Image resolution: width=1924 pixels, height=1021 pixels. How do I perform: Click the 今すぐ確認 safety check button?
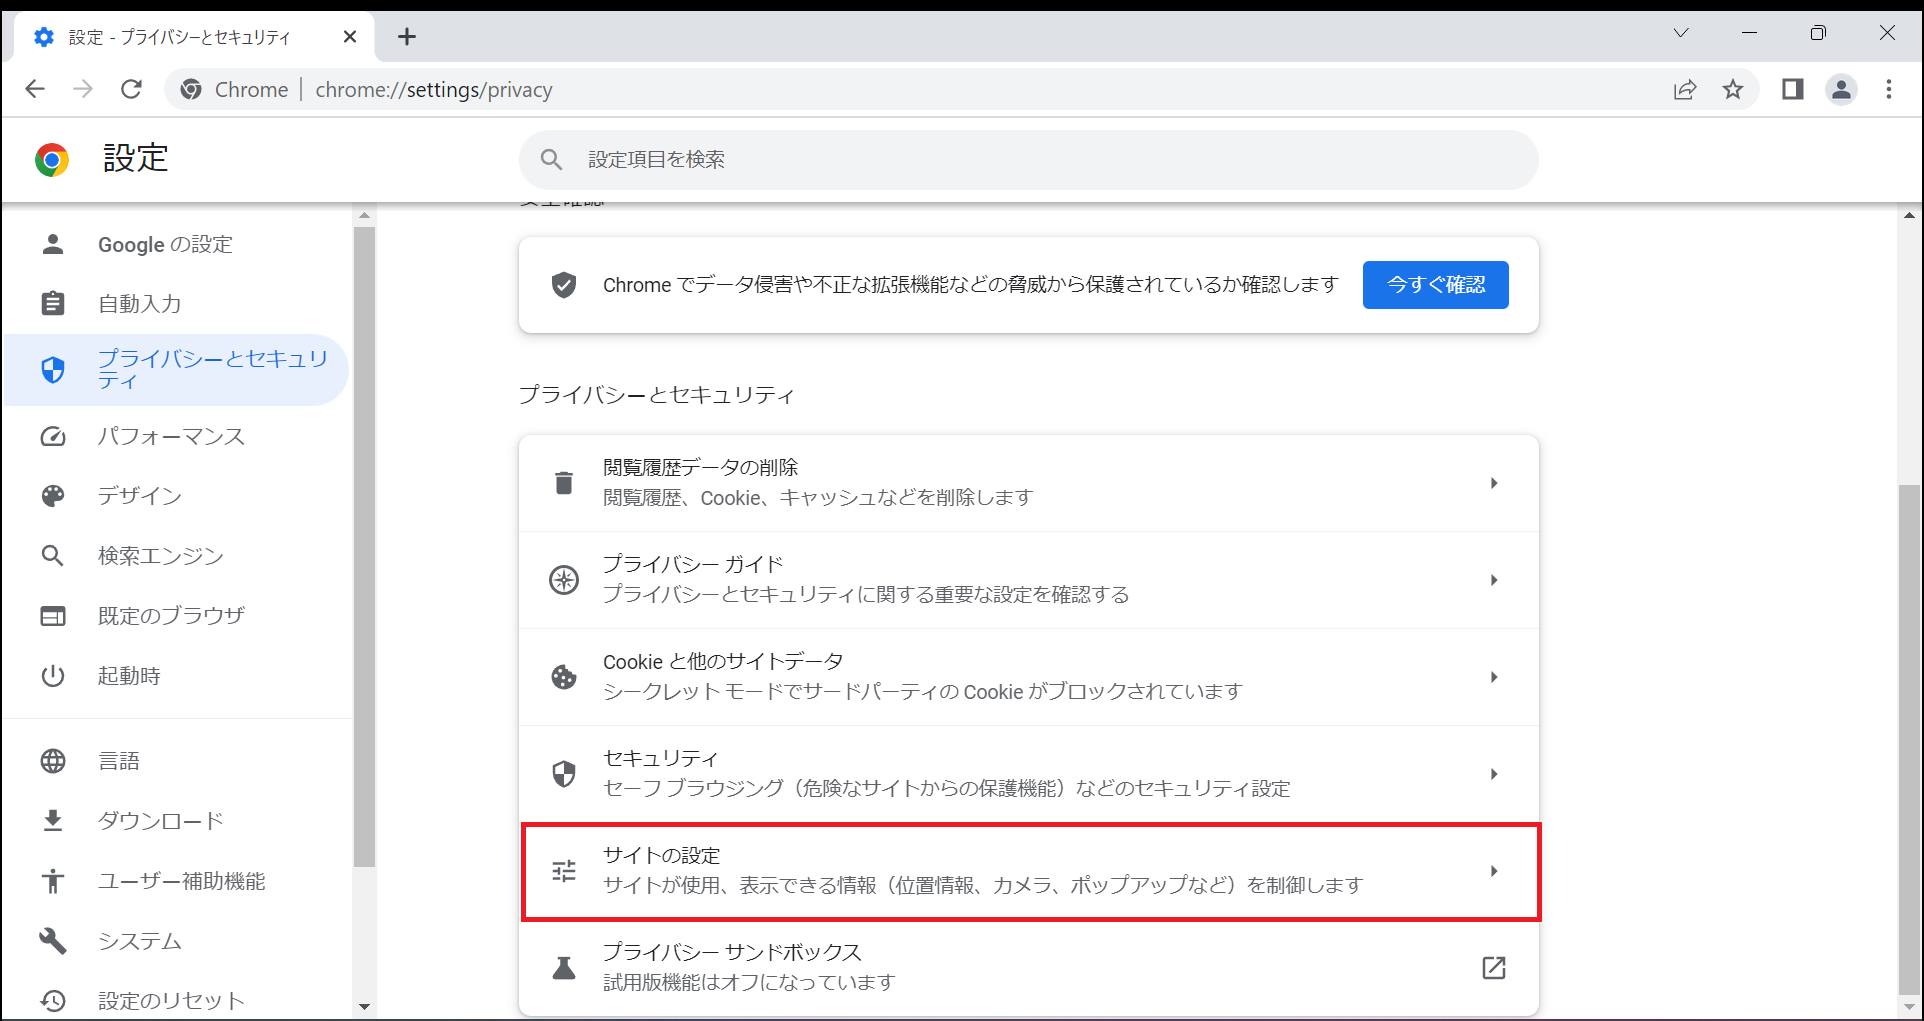coord(1435,284)
